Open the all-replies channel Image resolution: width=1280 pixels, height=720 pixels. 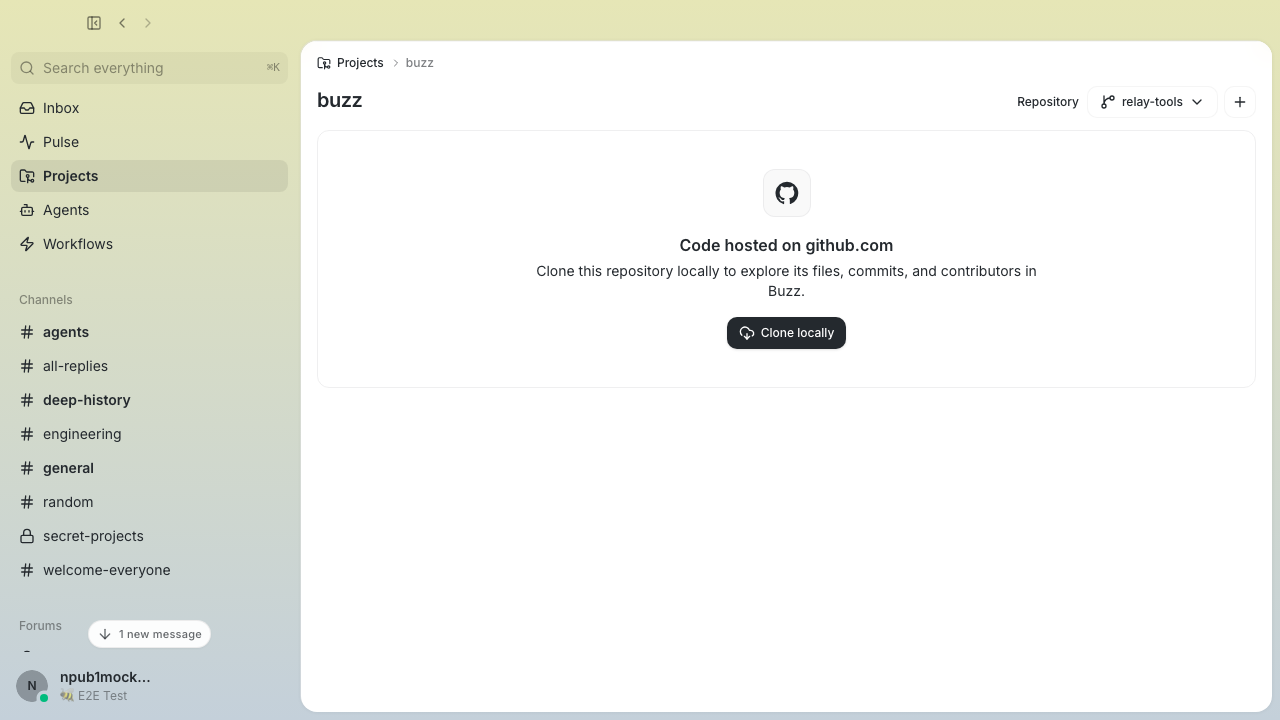point(150,366)
